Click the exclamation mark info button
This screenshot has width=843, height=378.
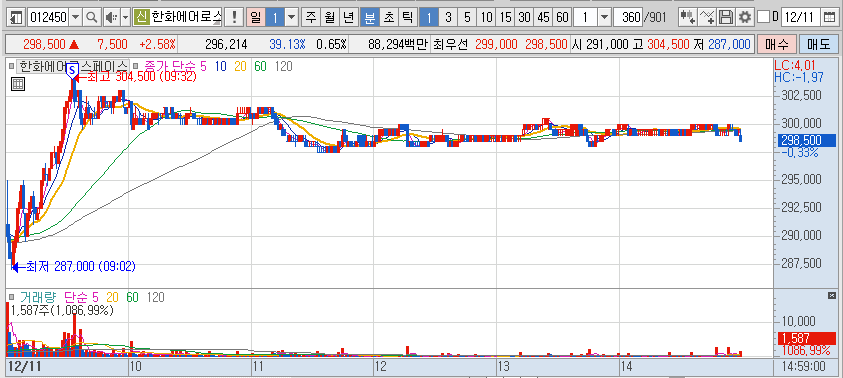pos(234,18)
